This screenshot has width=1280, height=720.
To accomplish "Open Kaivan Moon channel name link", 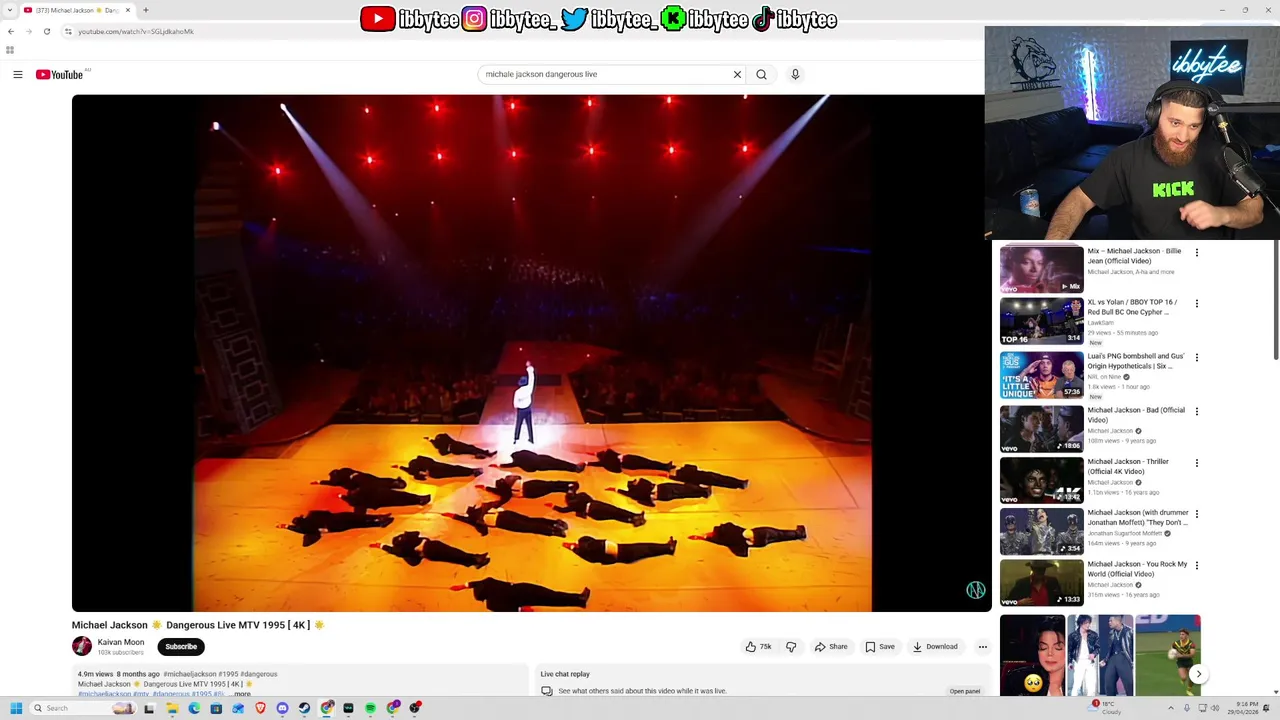I will point(121,642).
